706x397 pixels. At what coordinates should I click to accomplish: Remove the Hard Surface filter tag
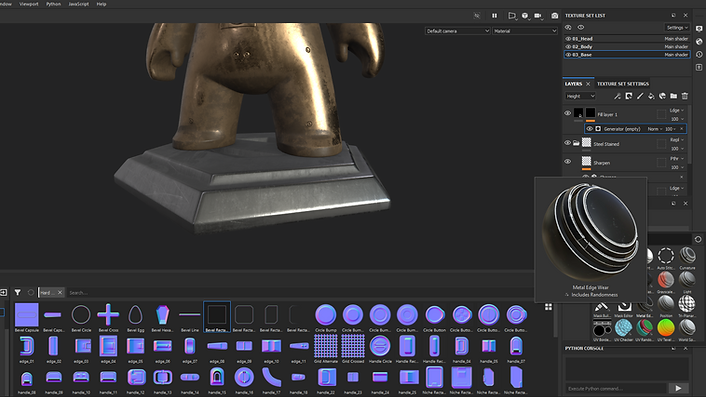pos(60,293)
